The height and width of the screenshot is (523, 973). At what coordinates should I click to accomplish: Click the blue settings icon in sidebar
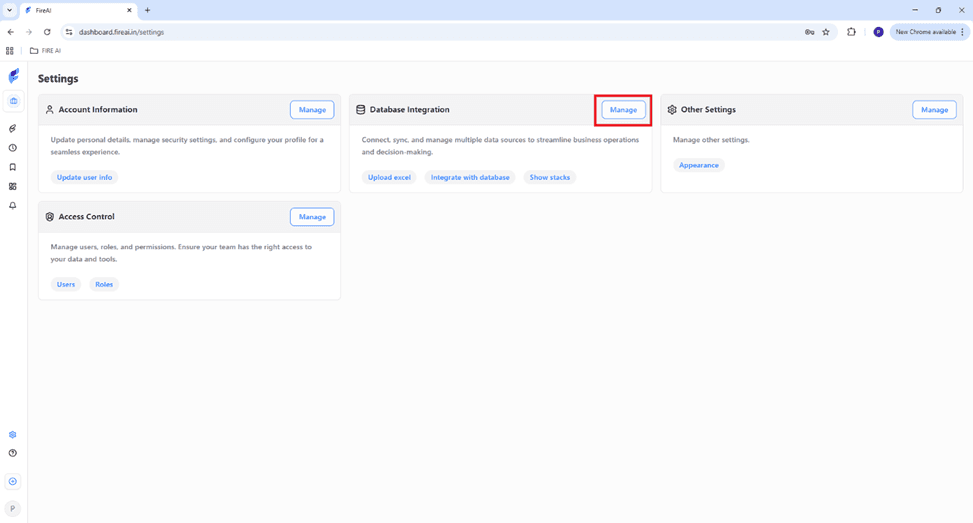click(x=13, y=435)
